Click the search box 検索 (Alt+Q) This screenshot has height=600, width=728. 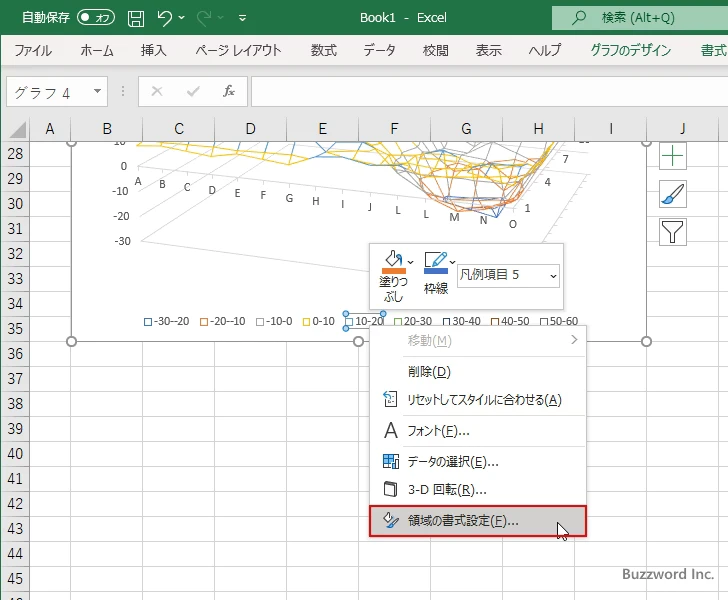640,18
